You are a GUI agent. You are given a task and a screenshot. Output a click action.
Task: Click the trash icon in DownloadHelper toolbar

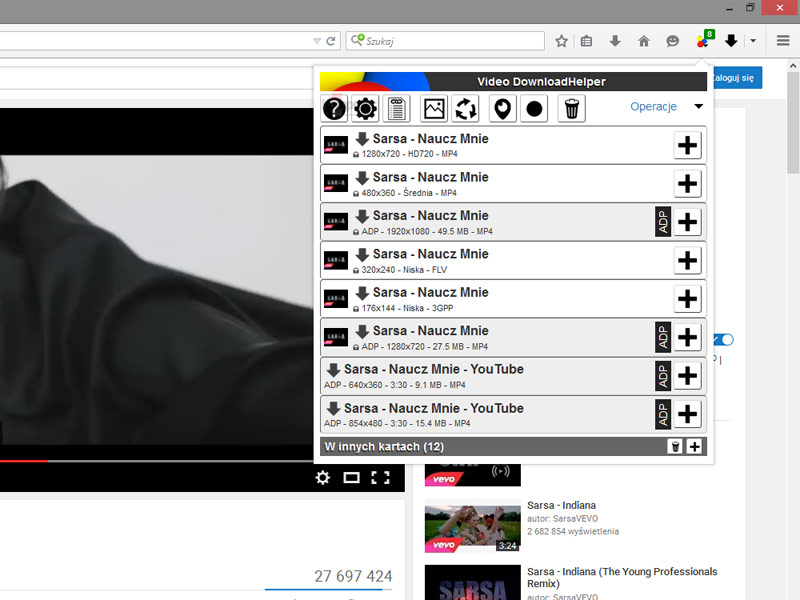(x=571, y=109)
